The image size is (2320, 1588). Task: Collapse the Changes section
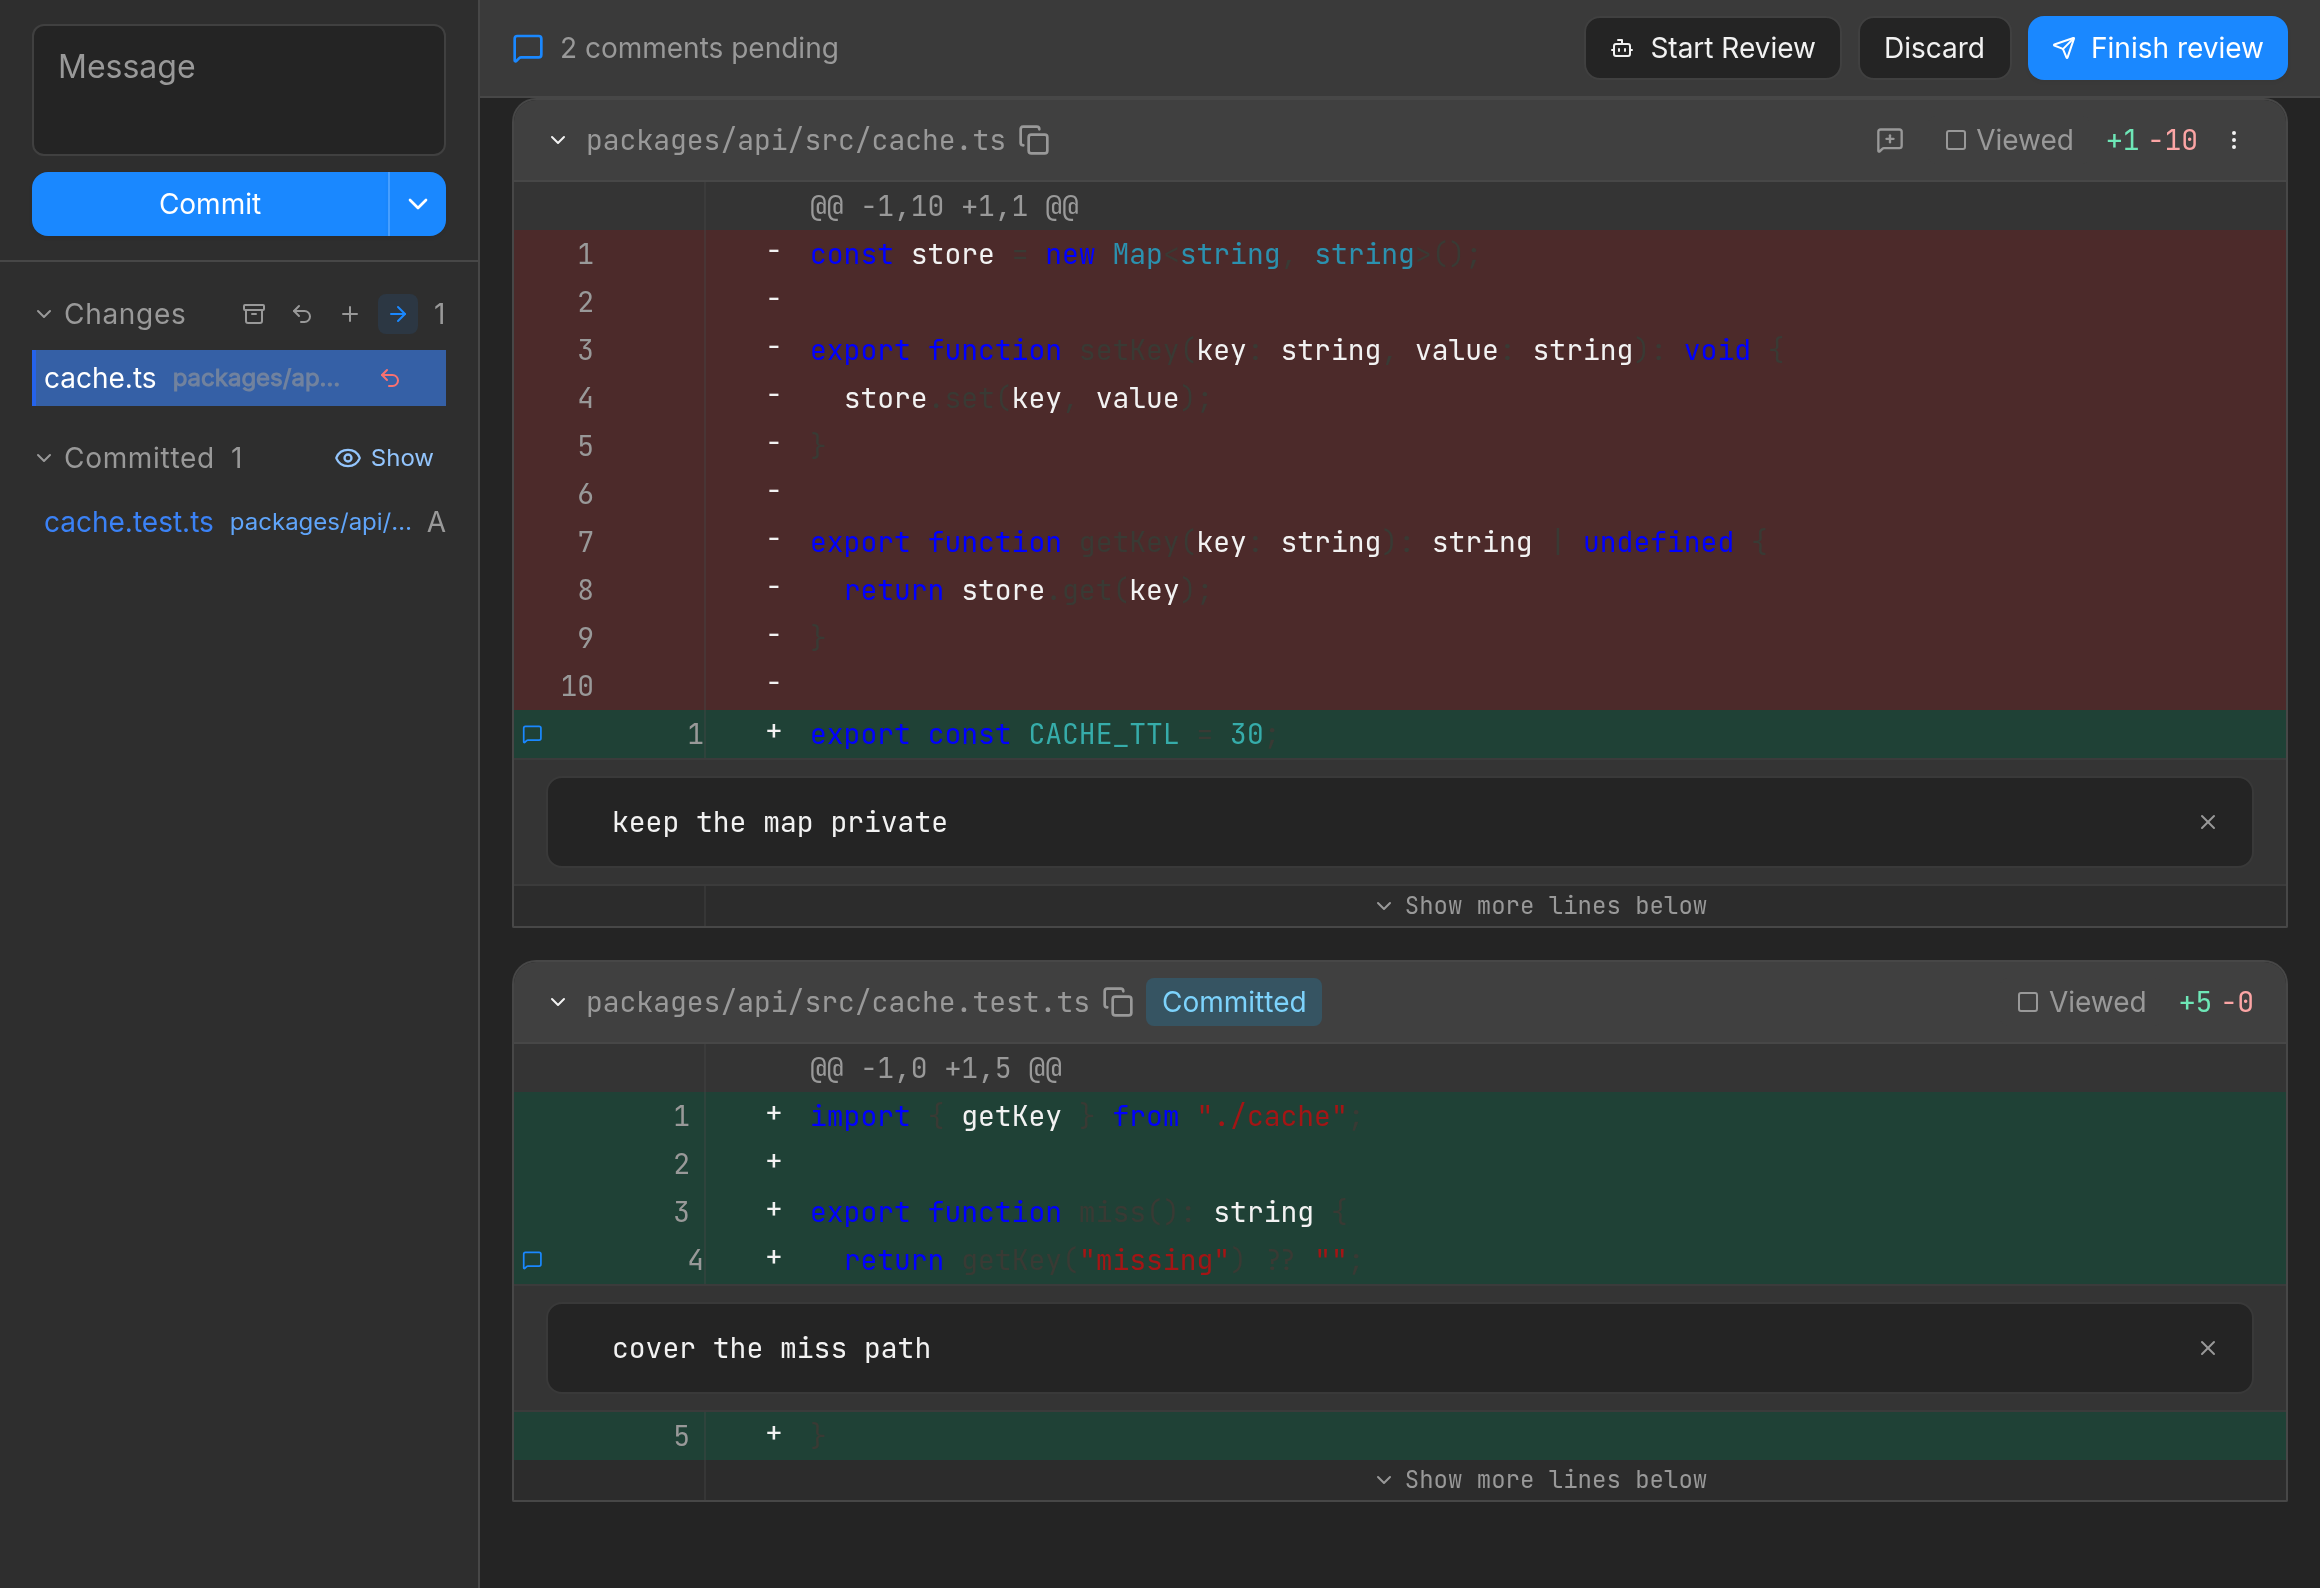(x=44, y=314)
